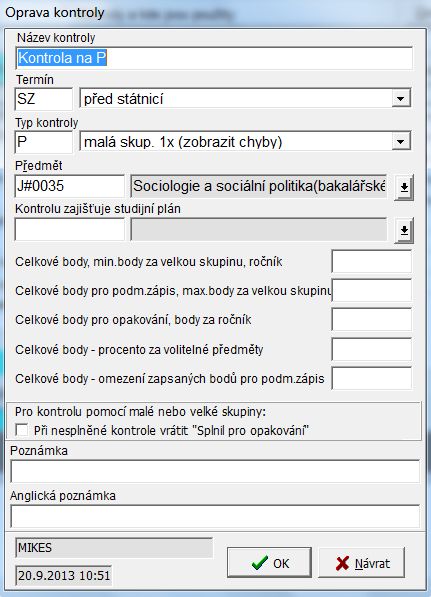Open the studijní plán lookup arrow icon

(x=404, y=230)
